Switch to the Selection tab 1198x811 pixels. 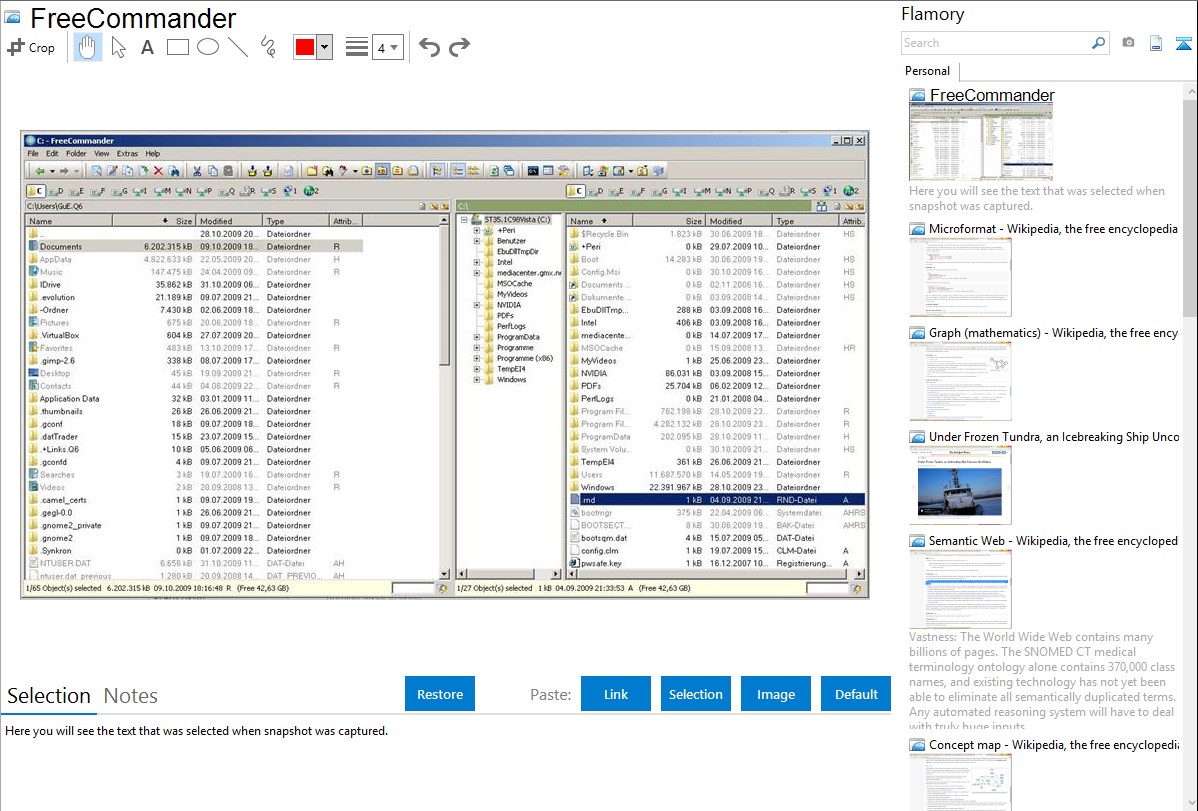click(48, 696)
